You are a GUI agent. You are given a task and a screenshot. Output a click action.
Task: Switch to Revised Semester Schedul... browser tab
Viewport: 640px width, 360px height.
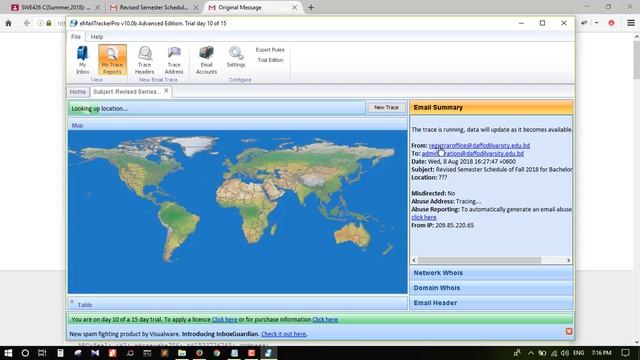[x=154, y=7]
